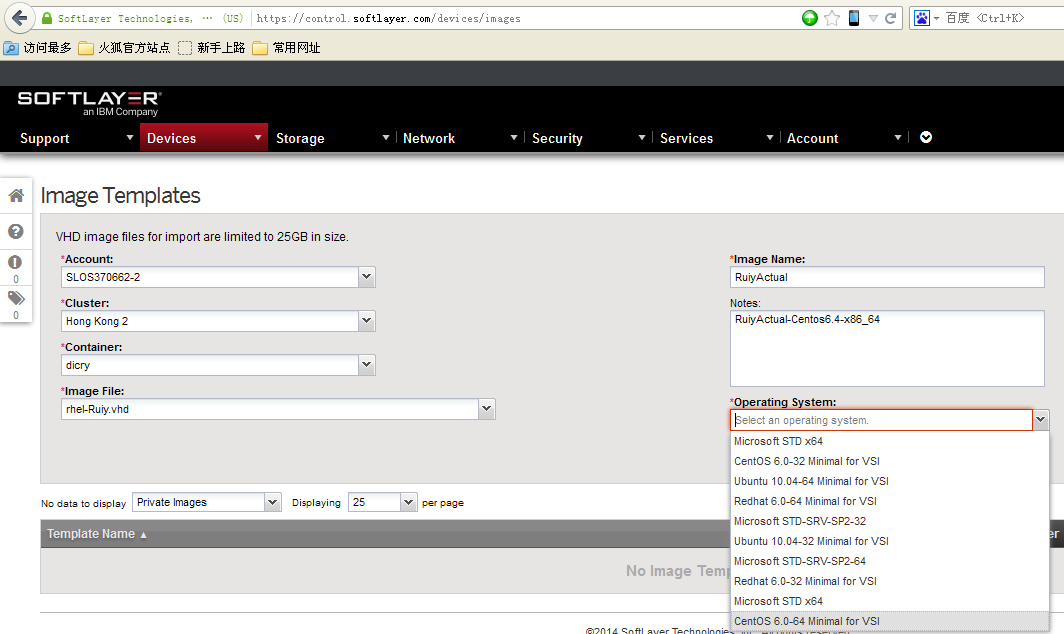Open the 新手上路 bookmark
This screenshot has height=634, width=1064.
click(212, 48)
